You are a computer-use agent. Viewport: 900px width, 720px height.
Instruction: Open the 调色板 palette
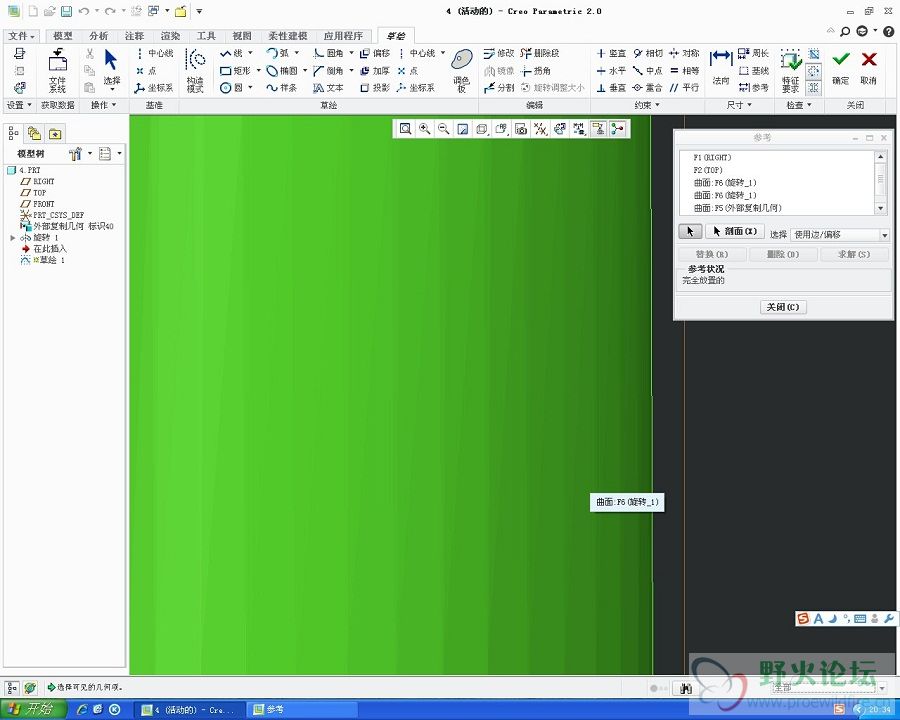coord(461,71)
